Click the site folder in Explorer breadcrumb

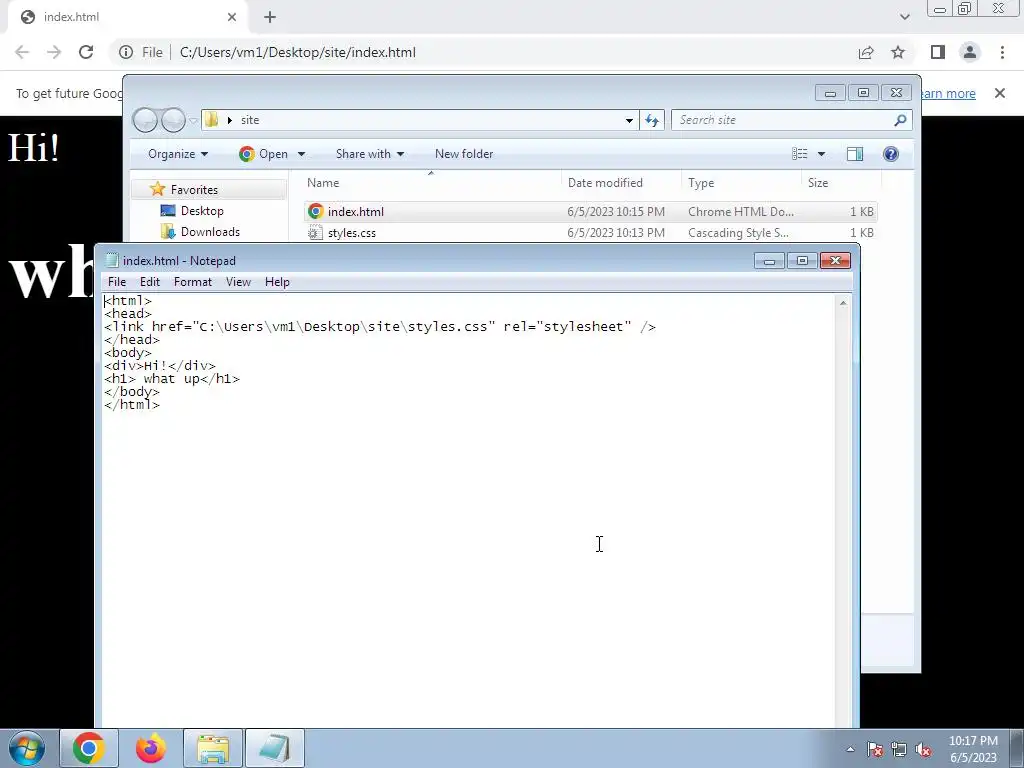point(250,120)
